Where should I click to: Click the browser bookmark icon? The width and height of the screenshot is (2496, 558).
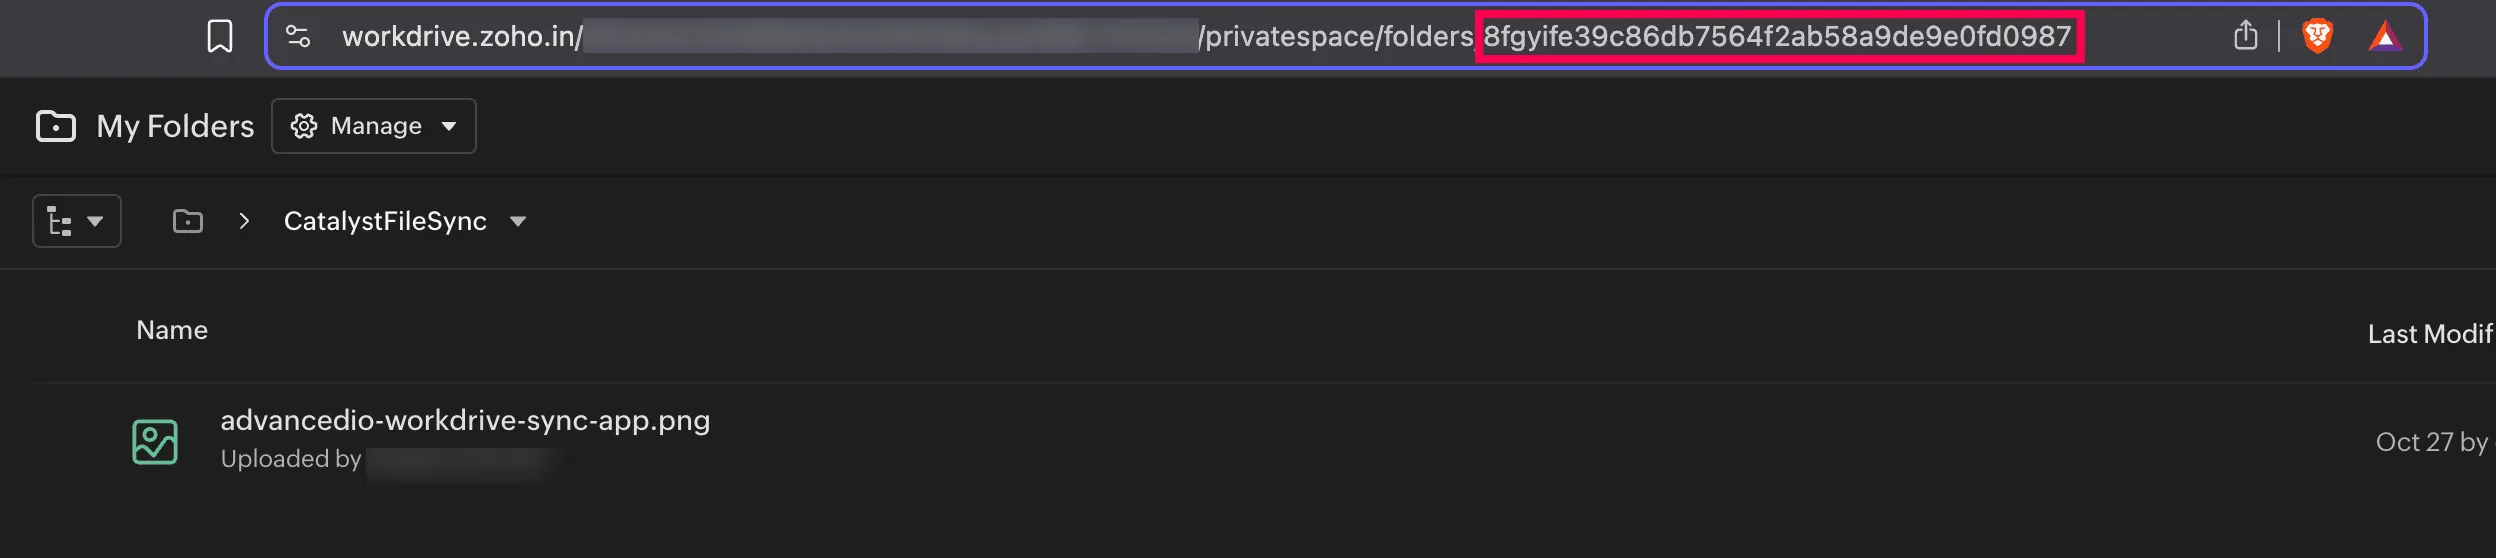click(x=219, y=37)
